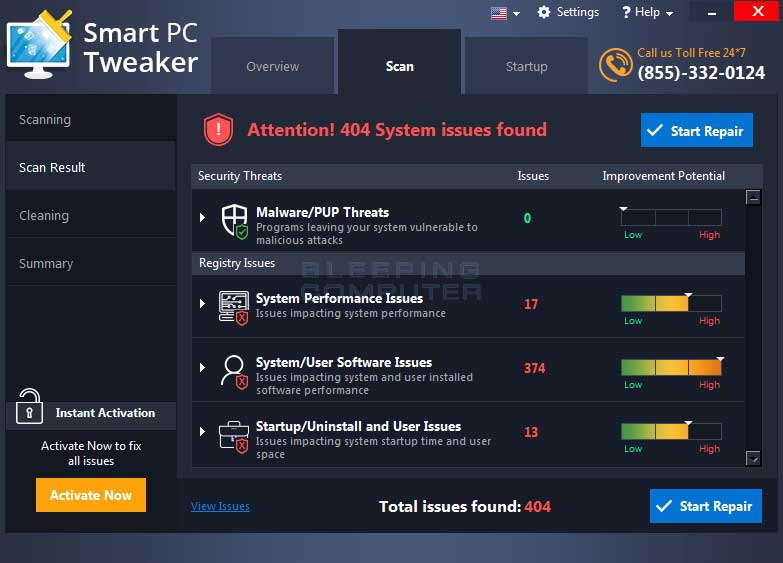The image size is (783, 563).
Task: Open the Help dropdown arrow
Action: 669,14
